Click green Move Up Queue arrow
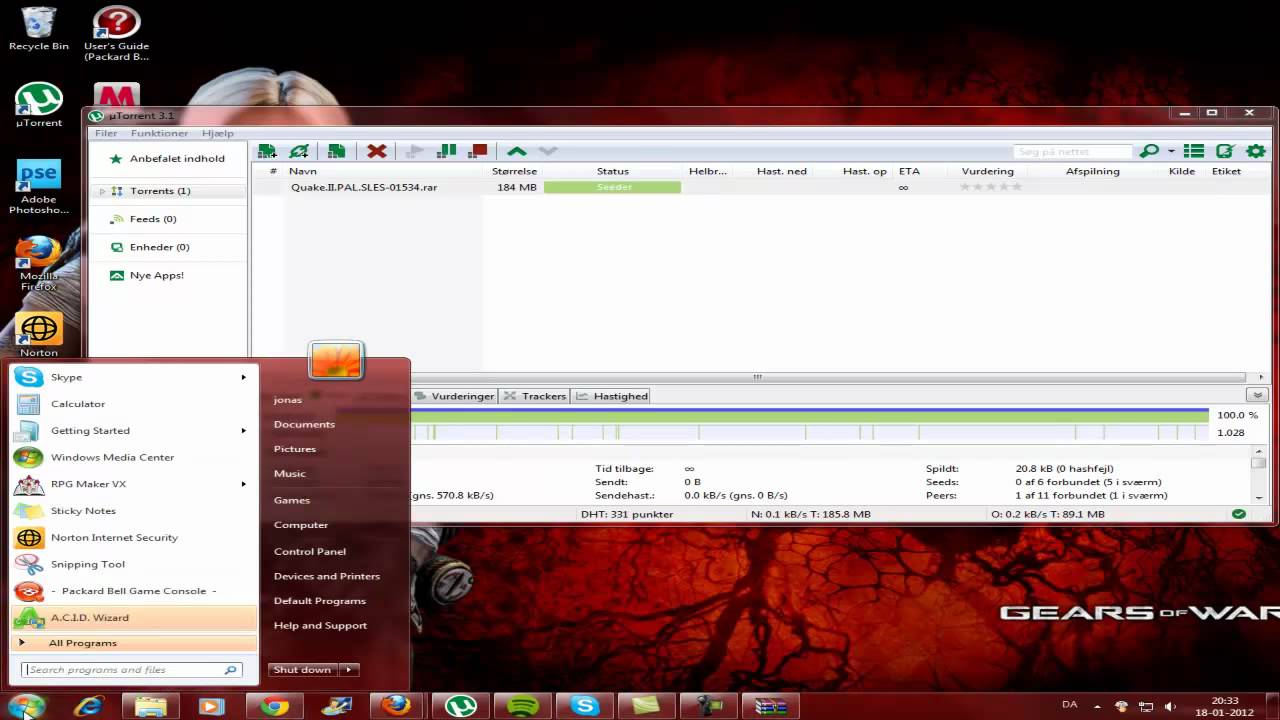Image resolution: width=1280 pixels, height=720 pixels. 516,151
